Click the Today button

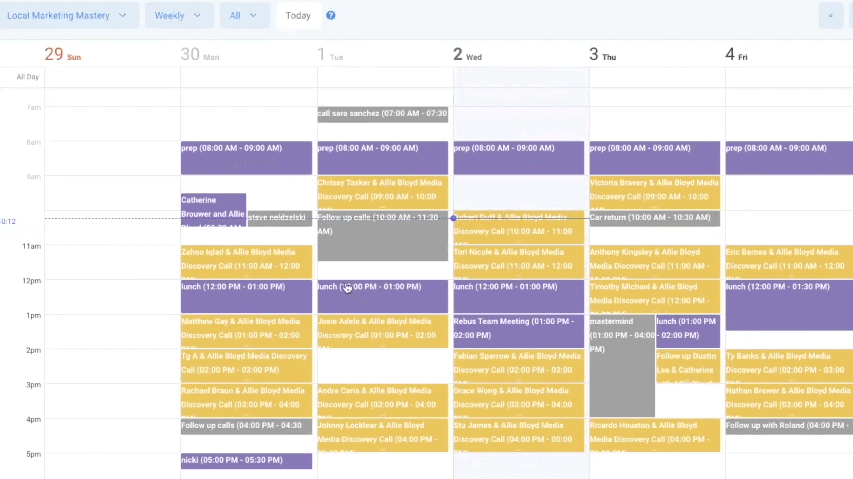298,15
